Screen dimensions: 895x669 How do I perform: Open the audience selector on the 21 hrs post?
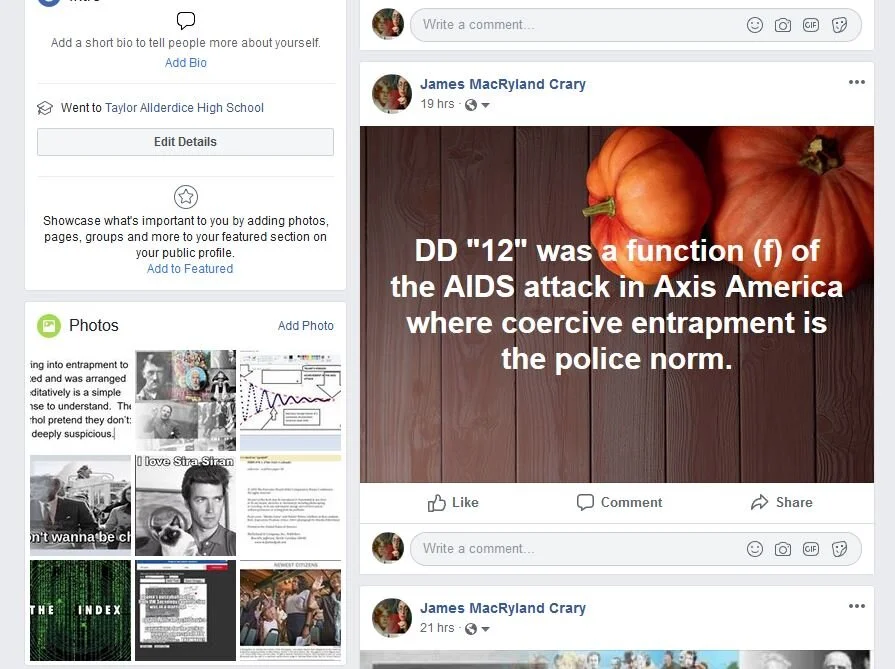click(x=478, y=628)
